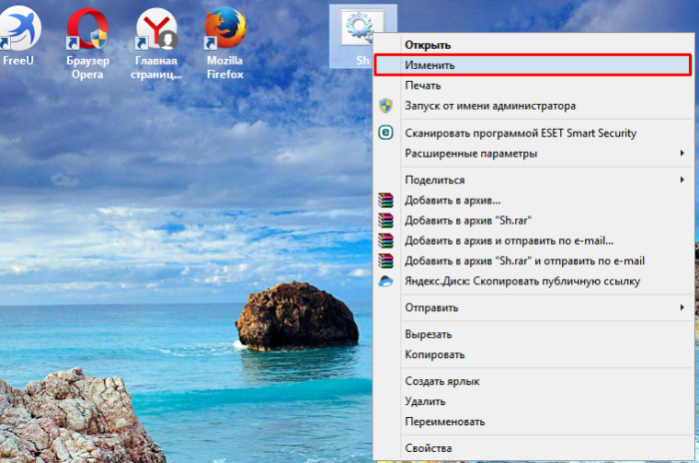Screen dimensions: 699x463
Task: Choose Добавить в архив и отправить по e-mail...
Action: pos(533,241)
